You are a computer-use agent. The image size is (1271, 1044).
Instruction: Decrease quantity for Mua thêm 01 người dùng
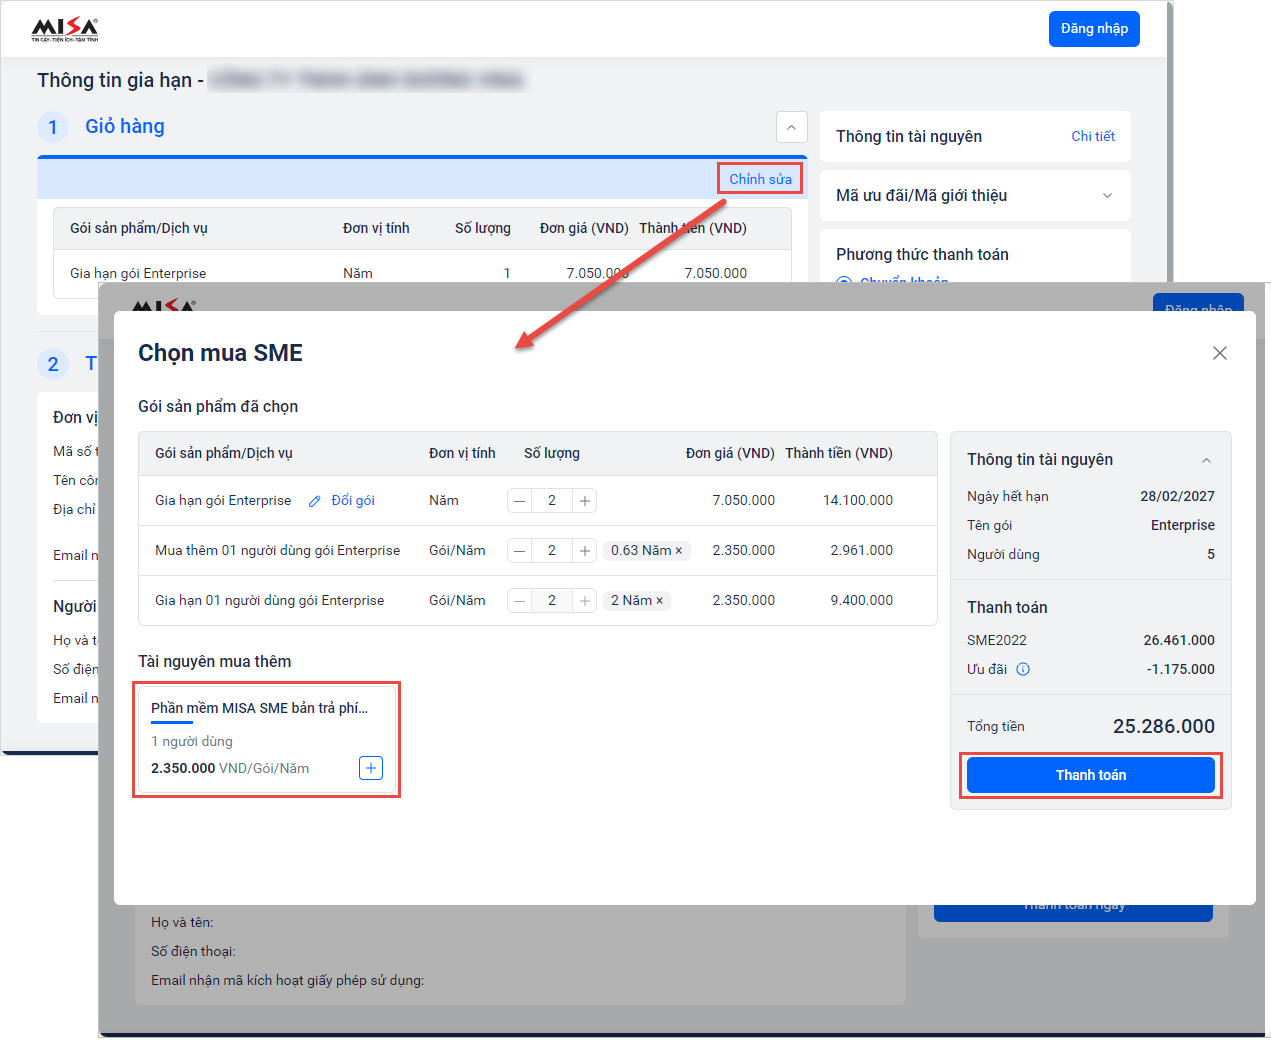[520, 551]
